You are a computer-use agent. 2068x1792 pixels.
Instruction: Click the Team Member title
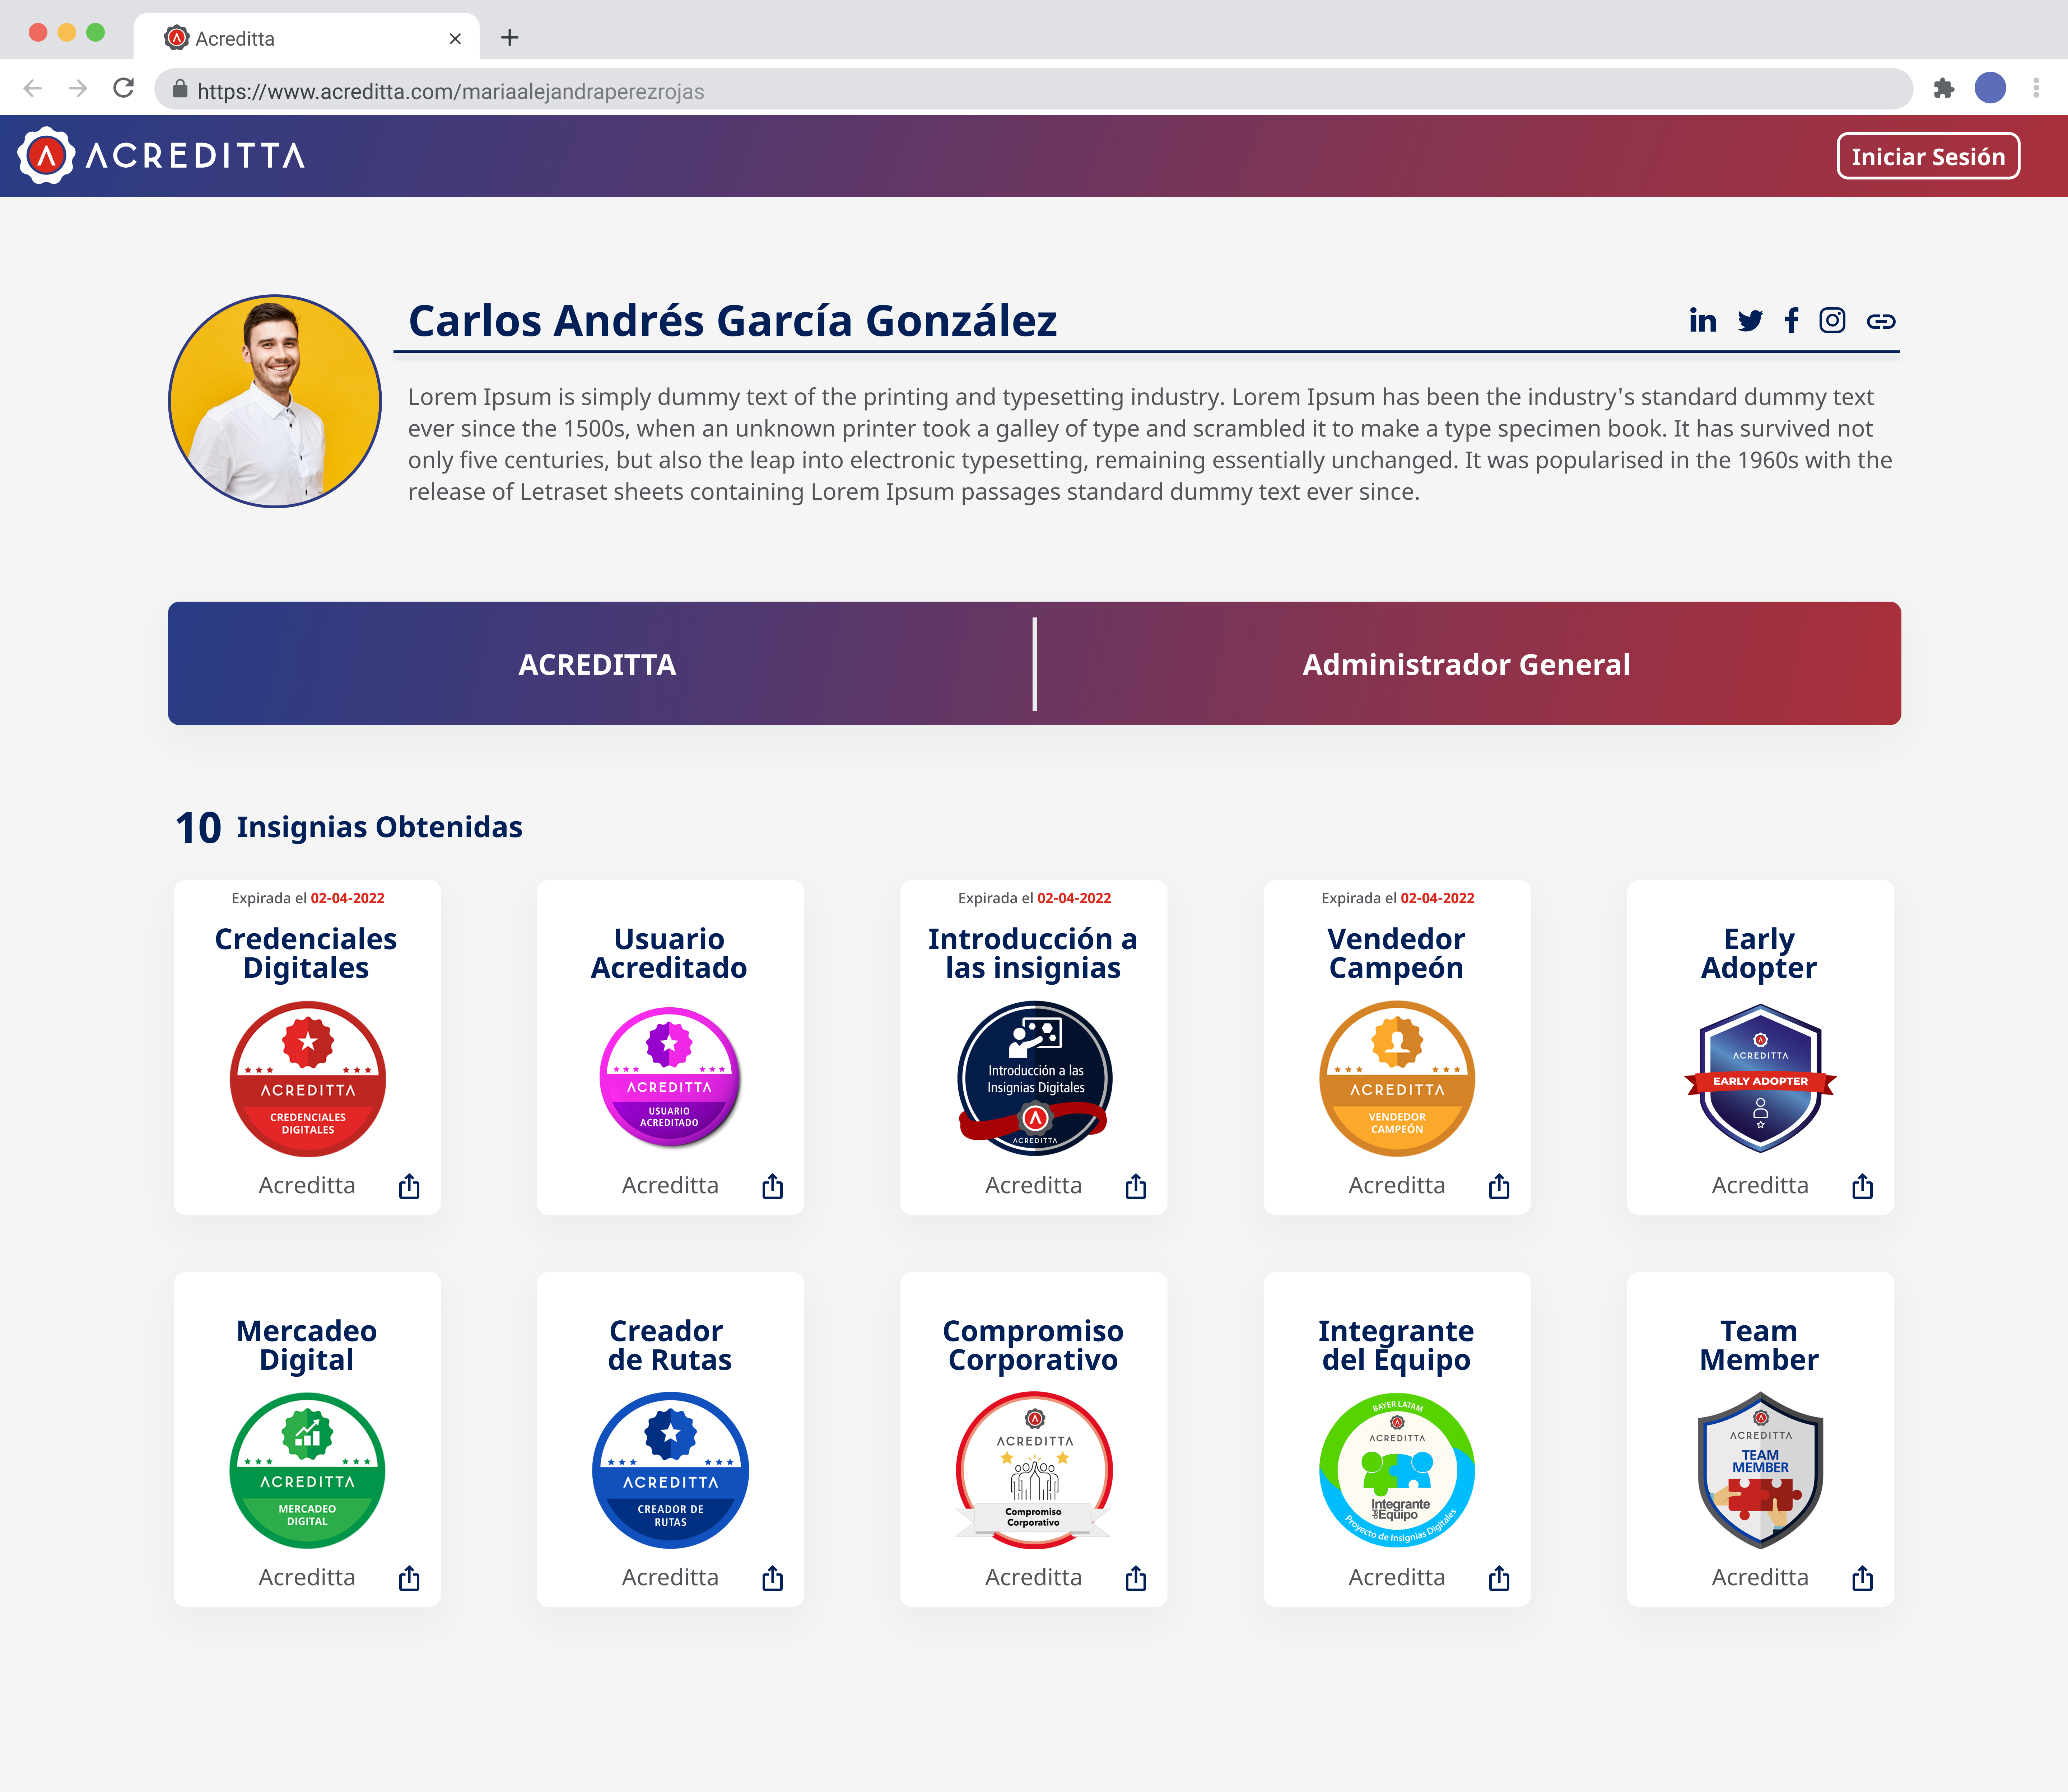click(x=1759, y=1345)
